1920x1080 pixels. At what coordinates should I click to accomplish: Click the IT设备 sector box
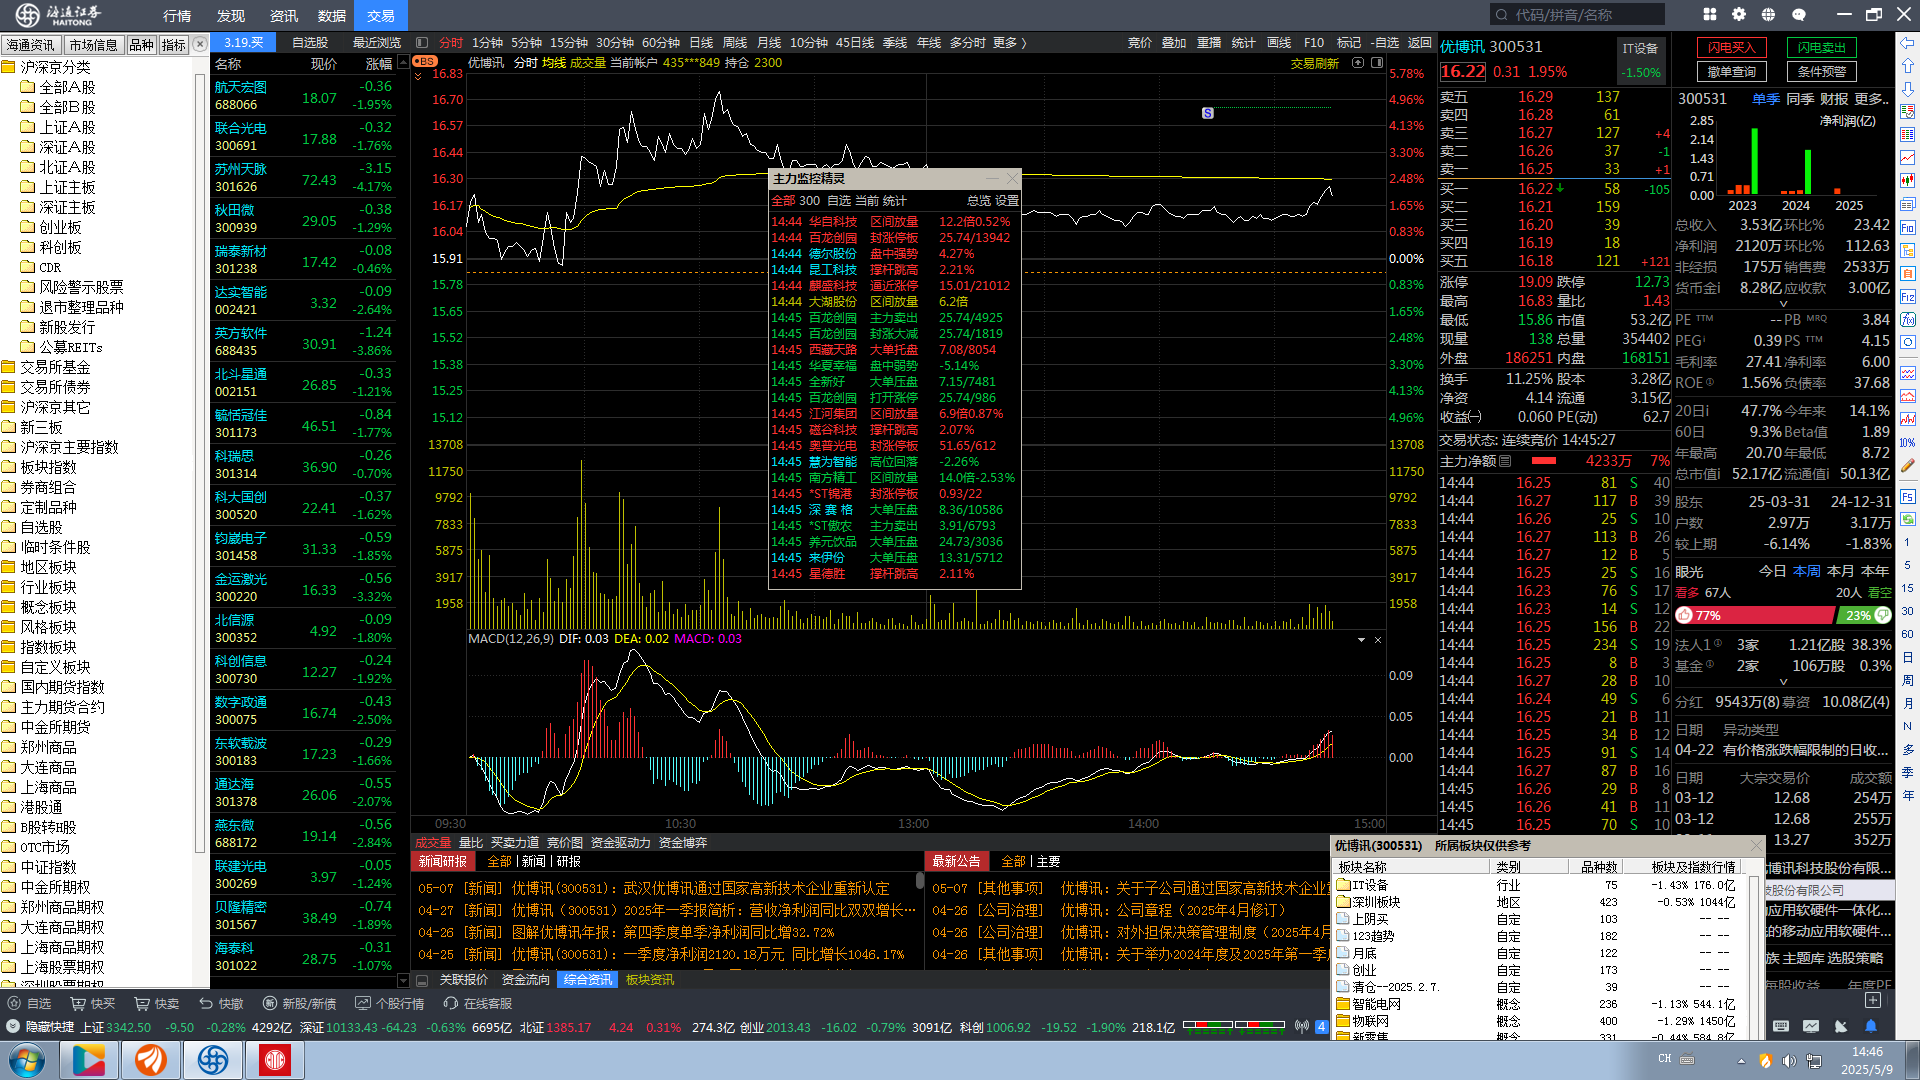[1641, 60]
